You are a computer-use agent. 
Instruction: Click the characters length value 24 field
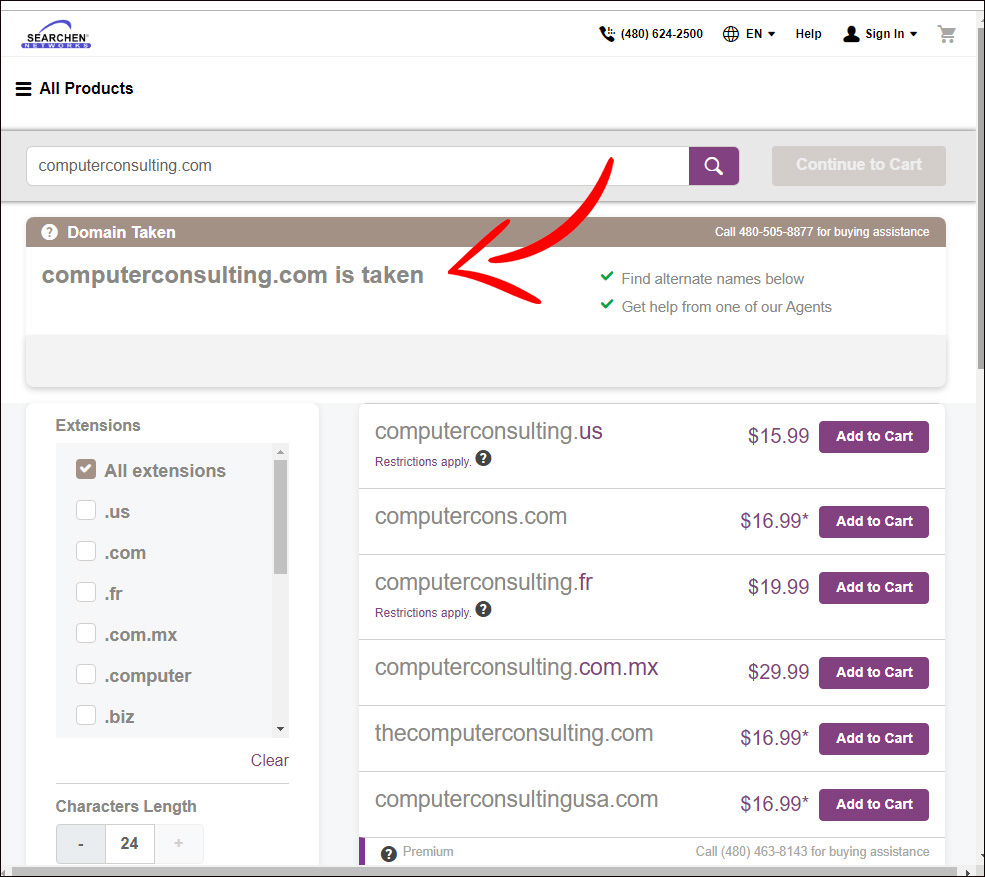click(x=129, y=843)
